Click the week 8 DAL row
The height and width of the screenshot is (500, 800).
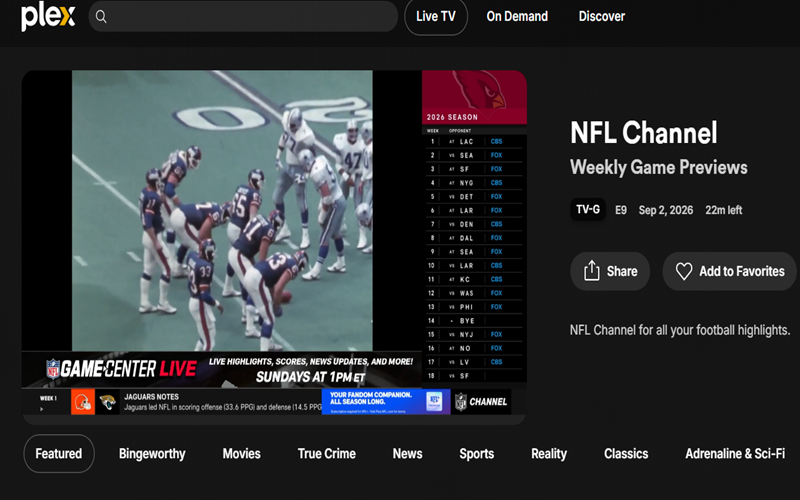click(474, 238)
